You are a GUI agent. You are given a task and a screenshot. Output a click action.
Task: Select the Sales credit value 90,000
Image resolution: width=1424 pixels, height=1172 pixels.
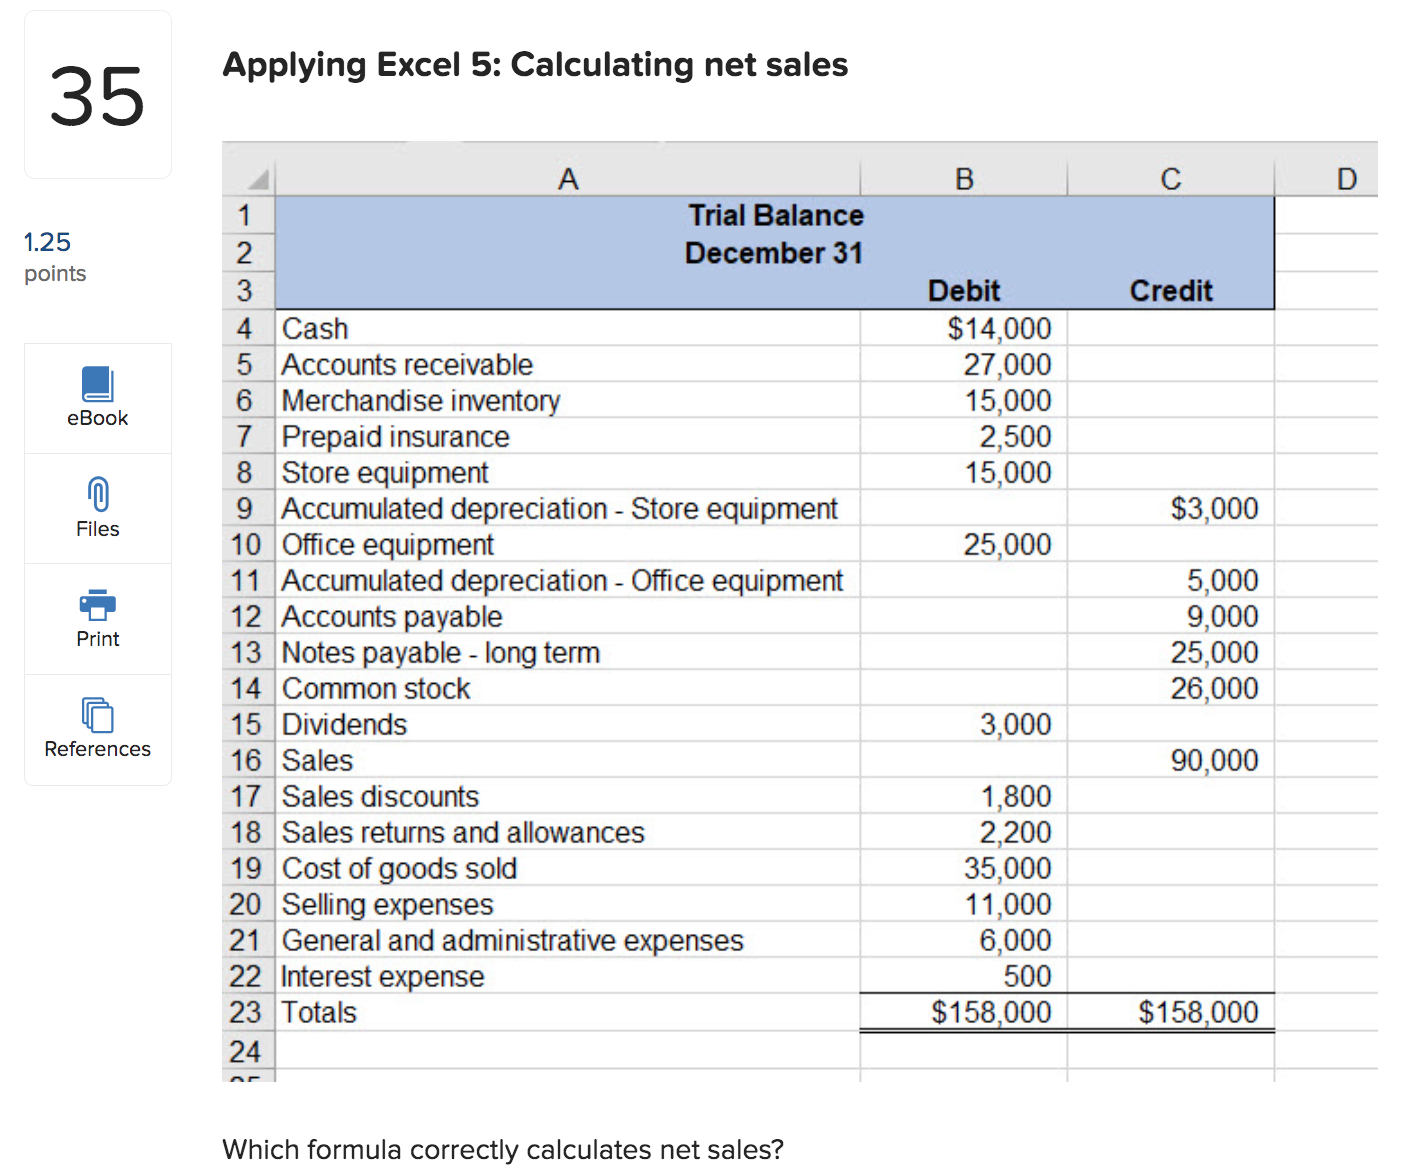click(1215, 760)
